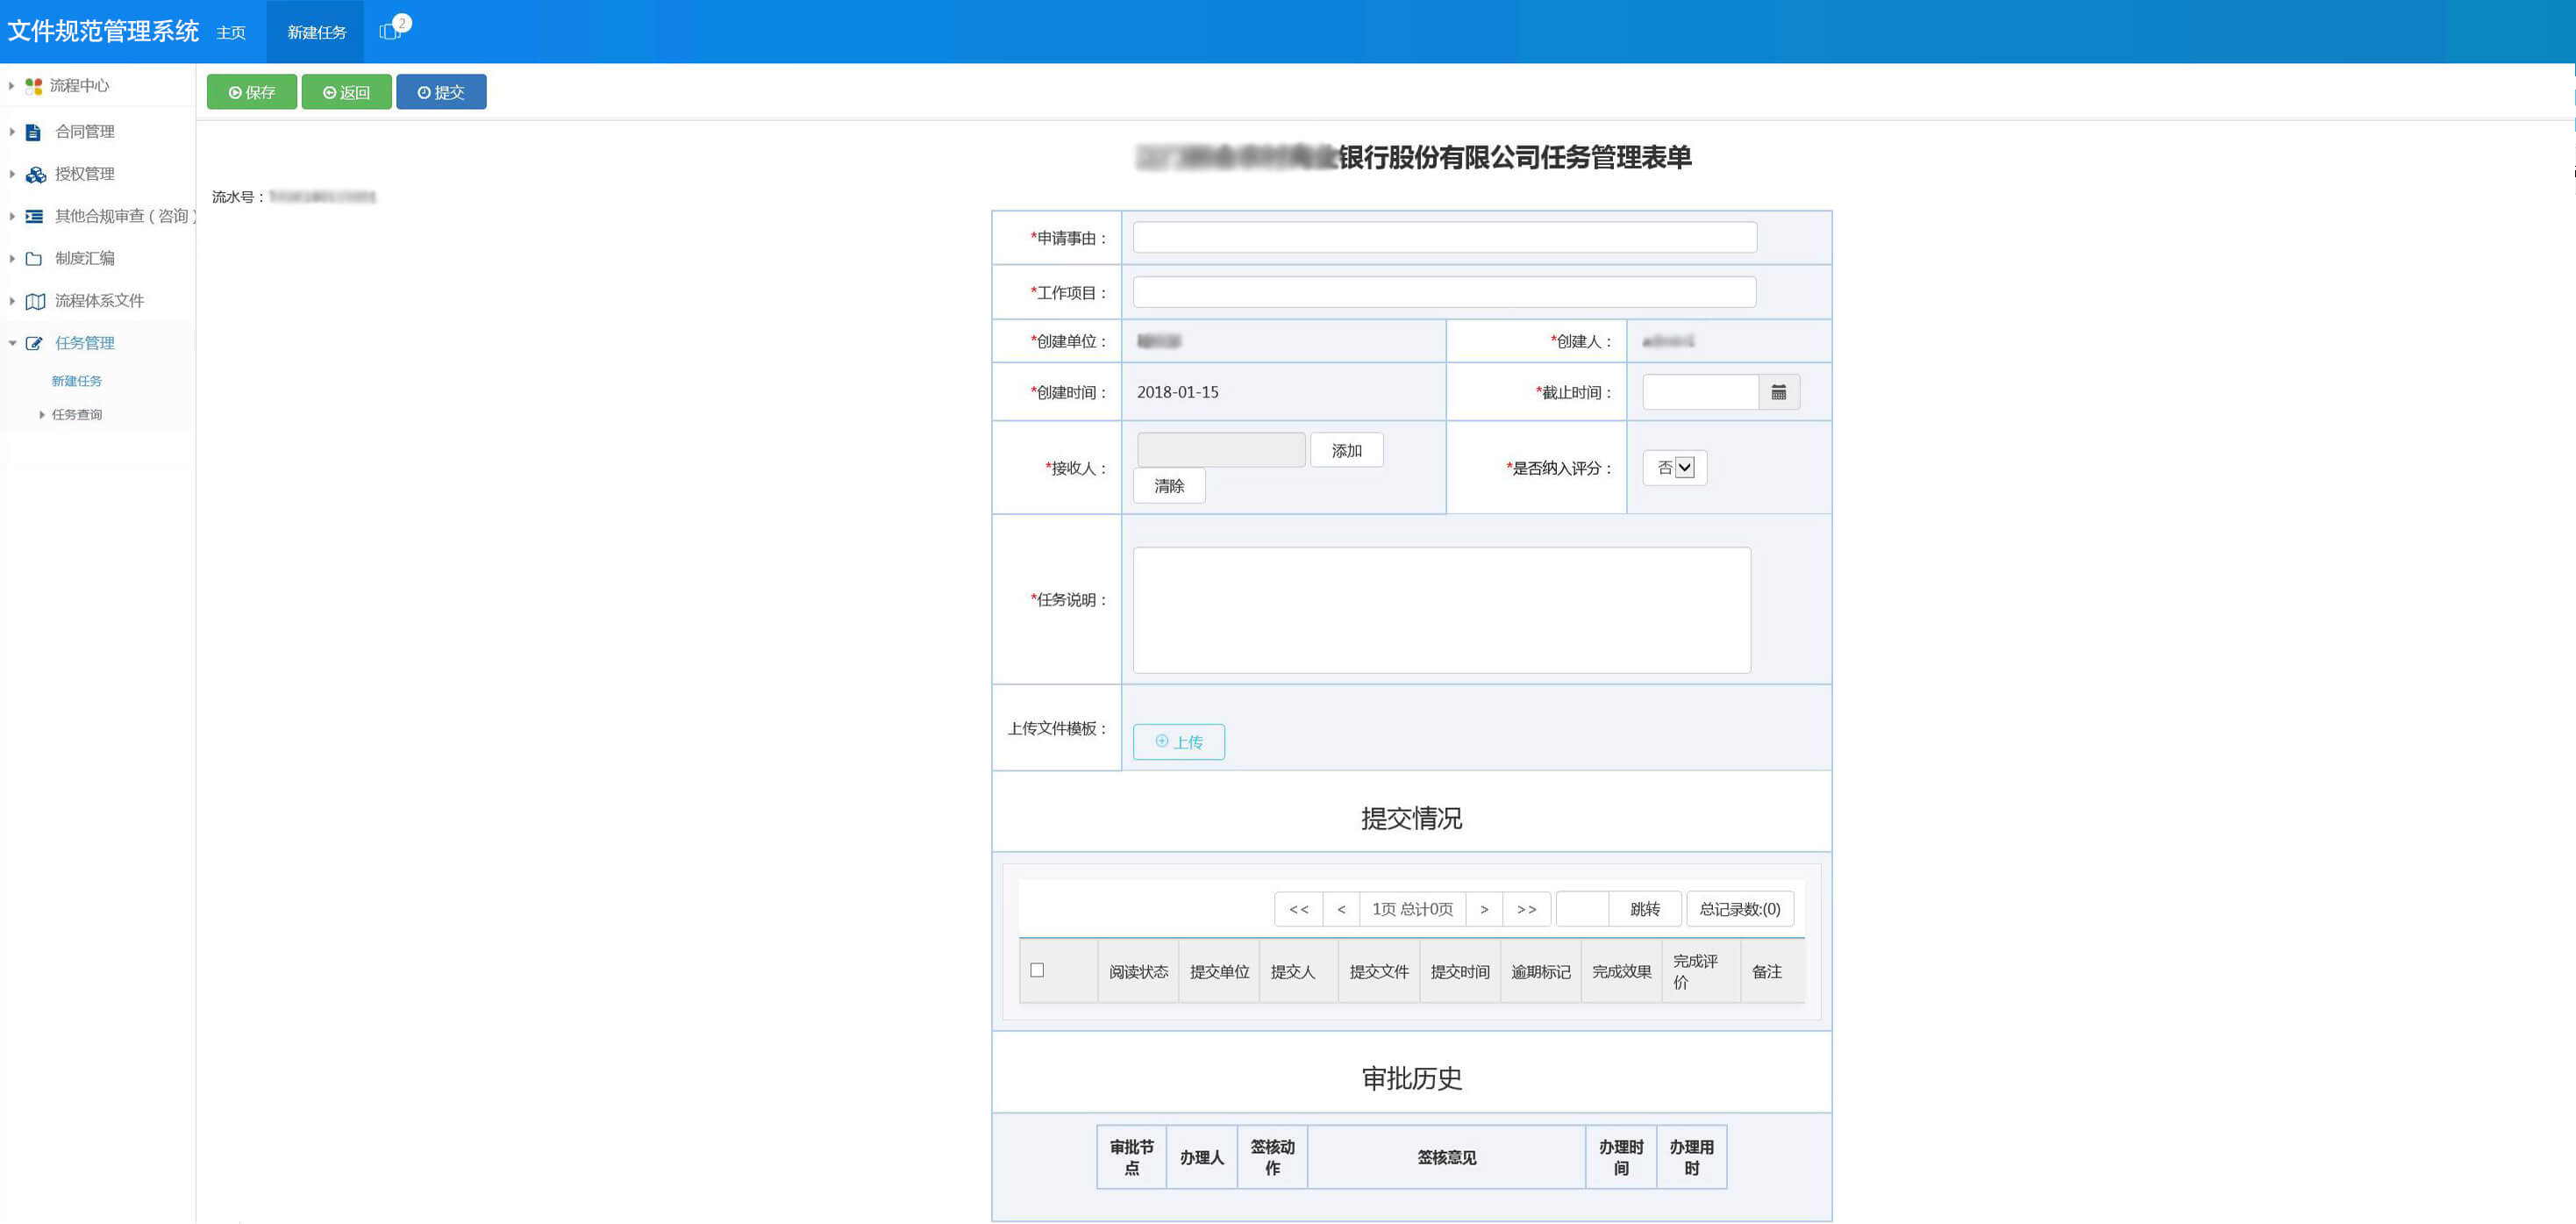Click into the 申请事由 input field

click(1445, 238)
